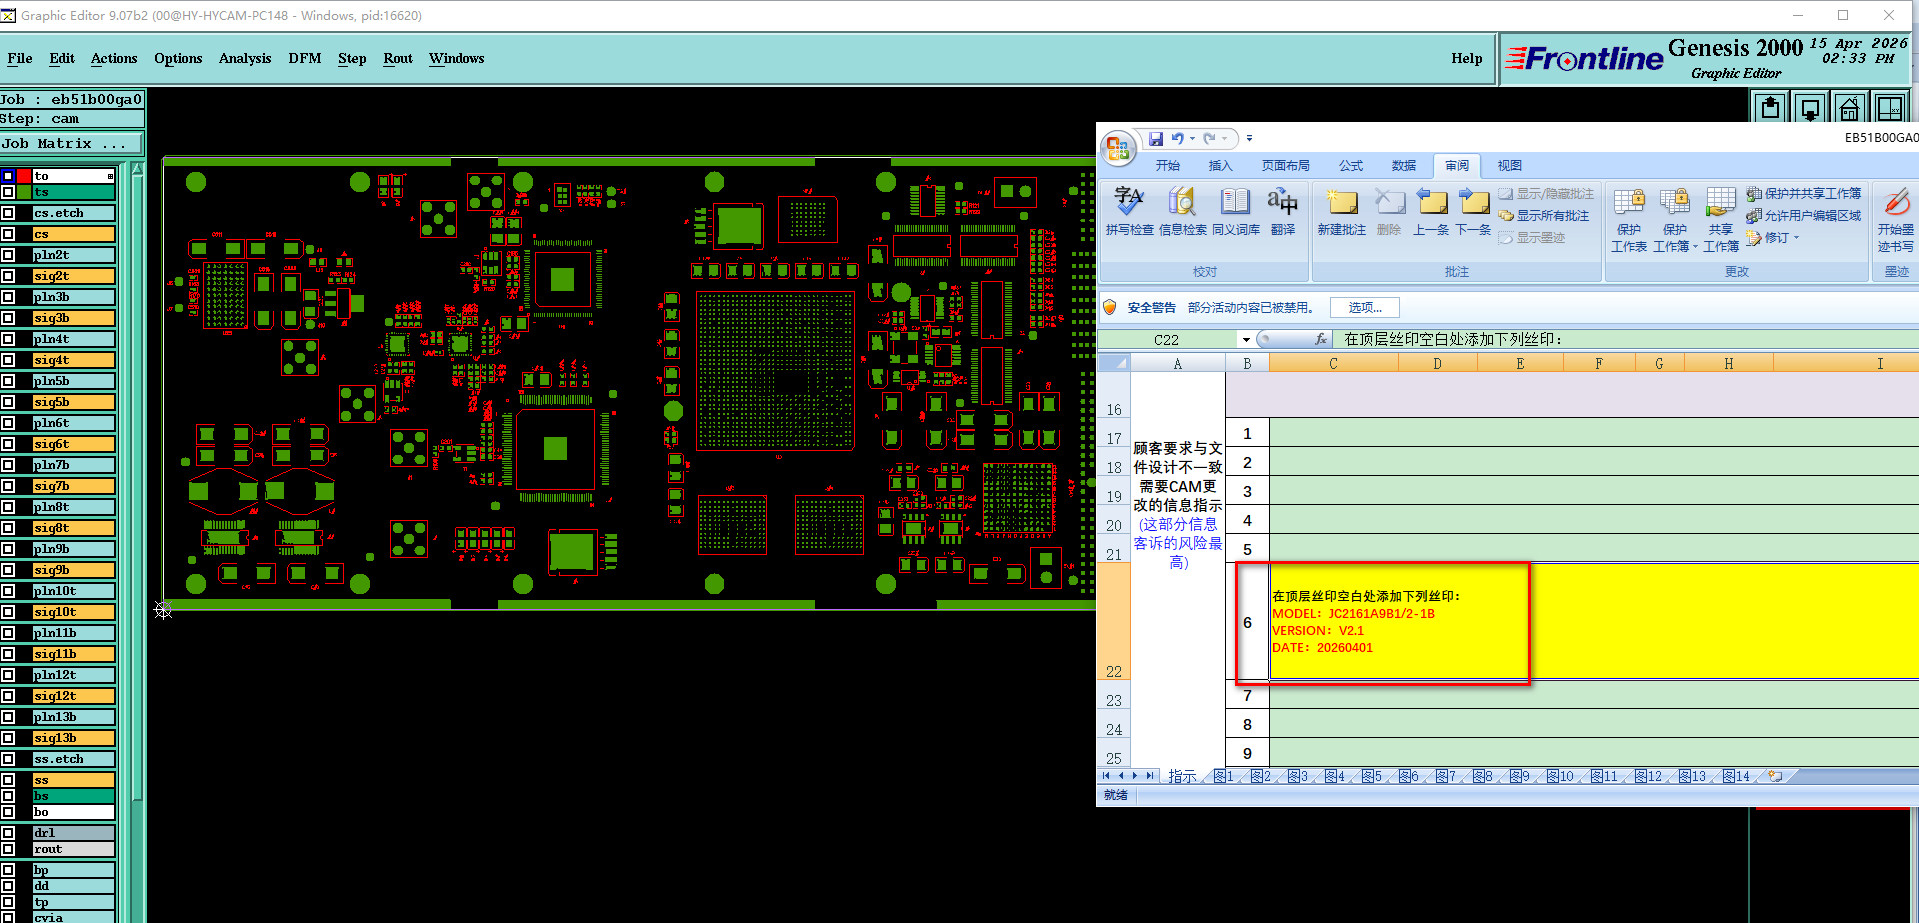Toggle visibility checkbox for layer rout
This screenshot has width=1919, height=923.
[8, 849]
